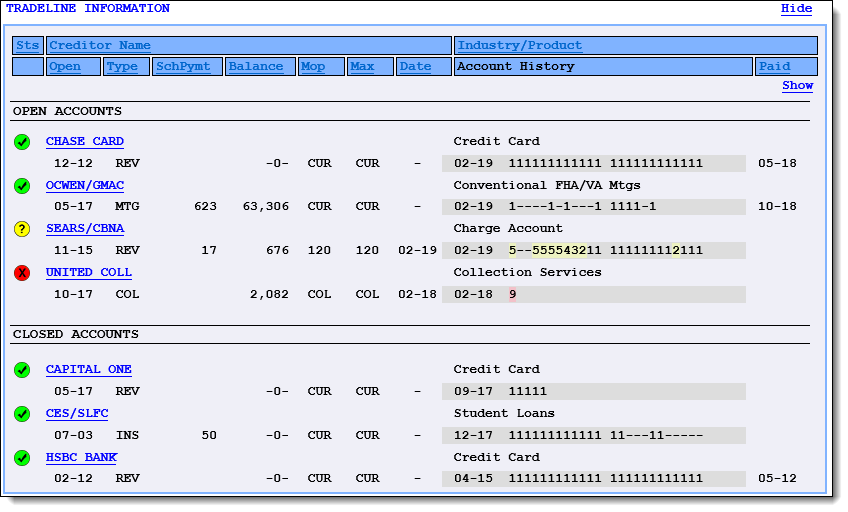Click the 623 scheduled payment for OCWEN/GMAC
Viewport: 848px width, 512px height.
point(206,207)
